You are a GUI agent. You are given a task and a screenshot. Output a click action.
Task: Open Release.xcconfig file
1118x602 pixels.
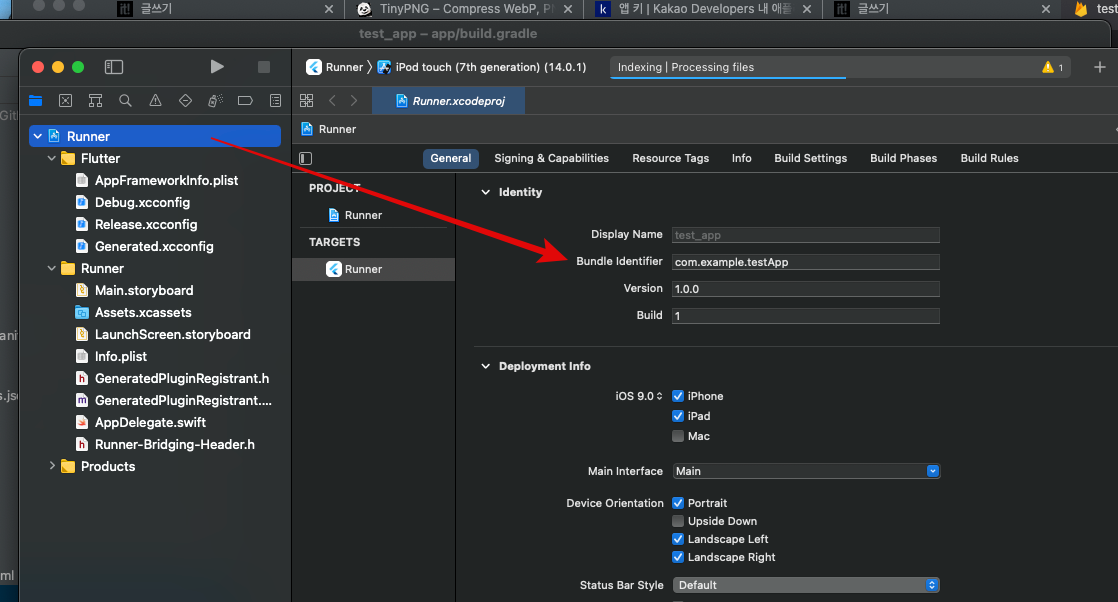click(136, 224)
